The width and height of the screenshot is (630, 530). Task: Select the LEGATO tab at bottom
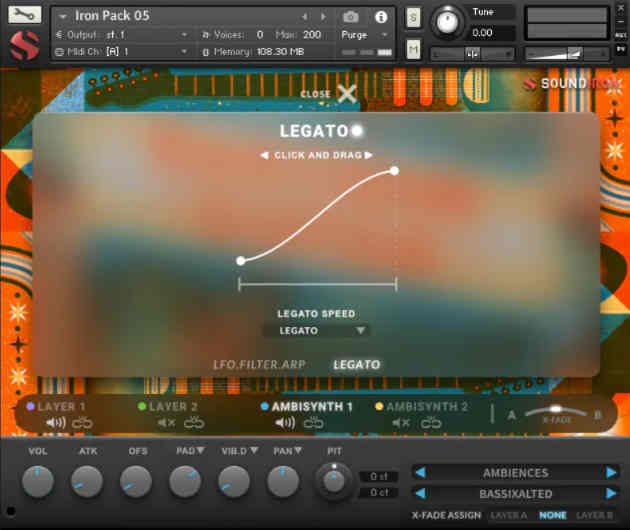[x=357, y=365]
